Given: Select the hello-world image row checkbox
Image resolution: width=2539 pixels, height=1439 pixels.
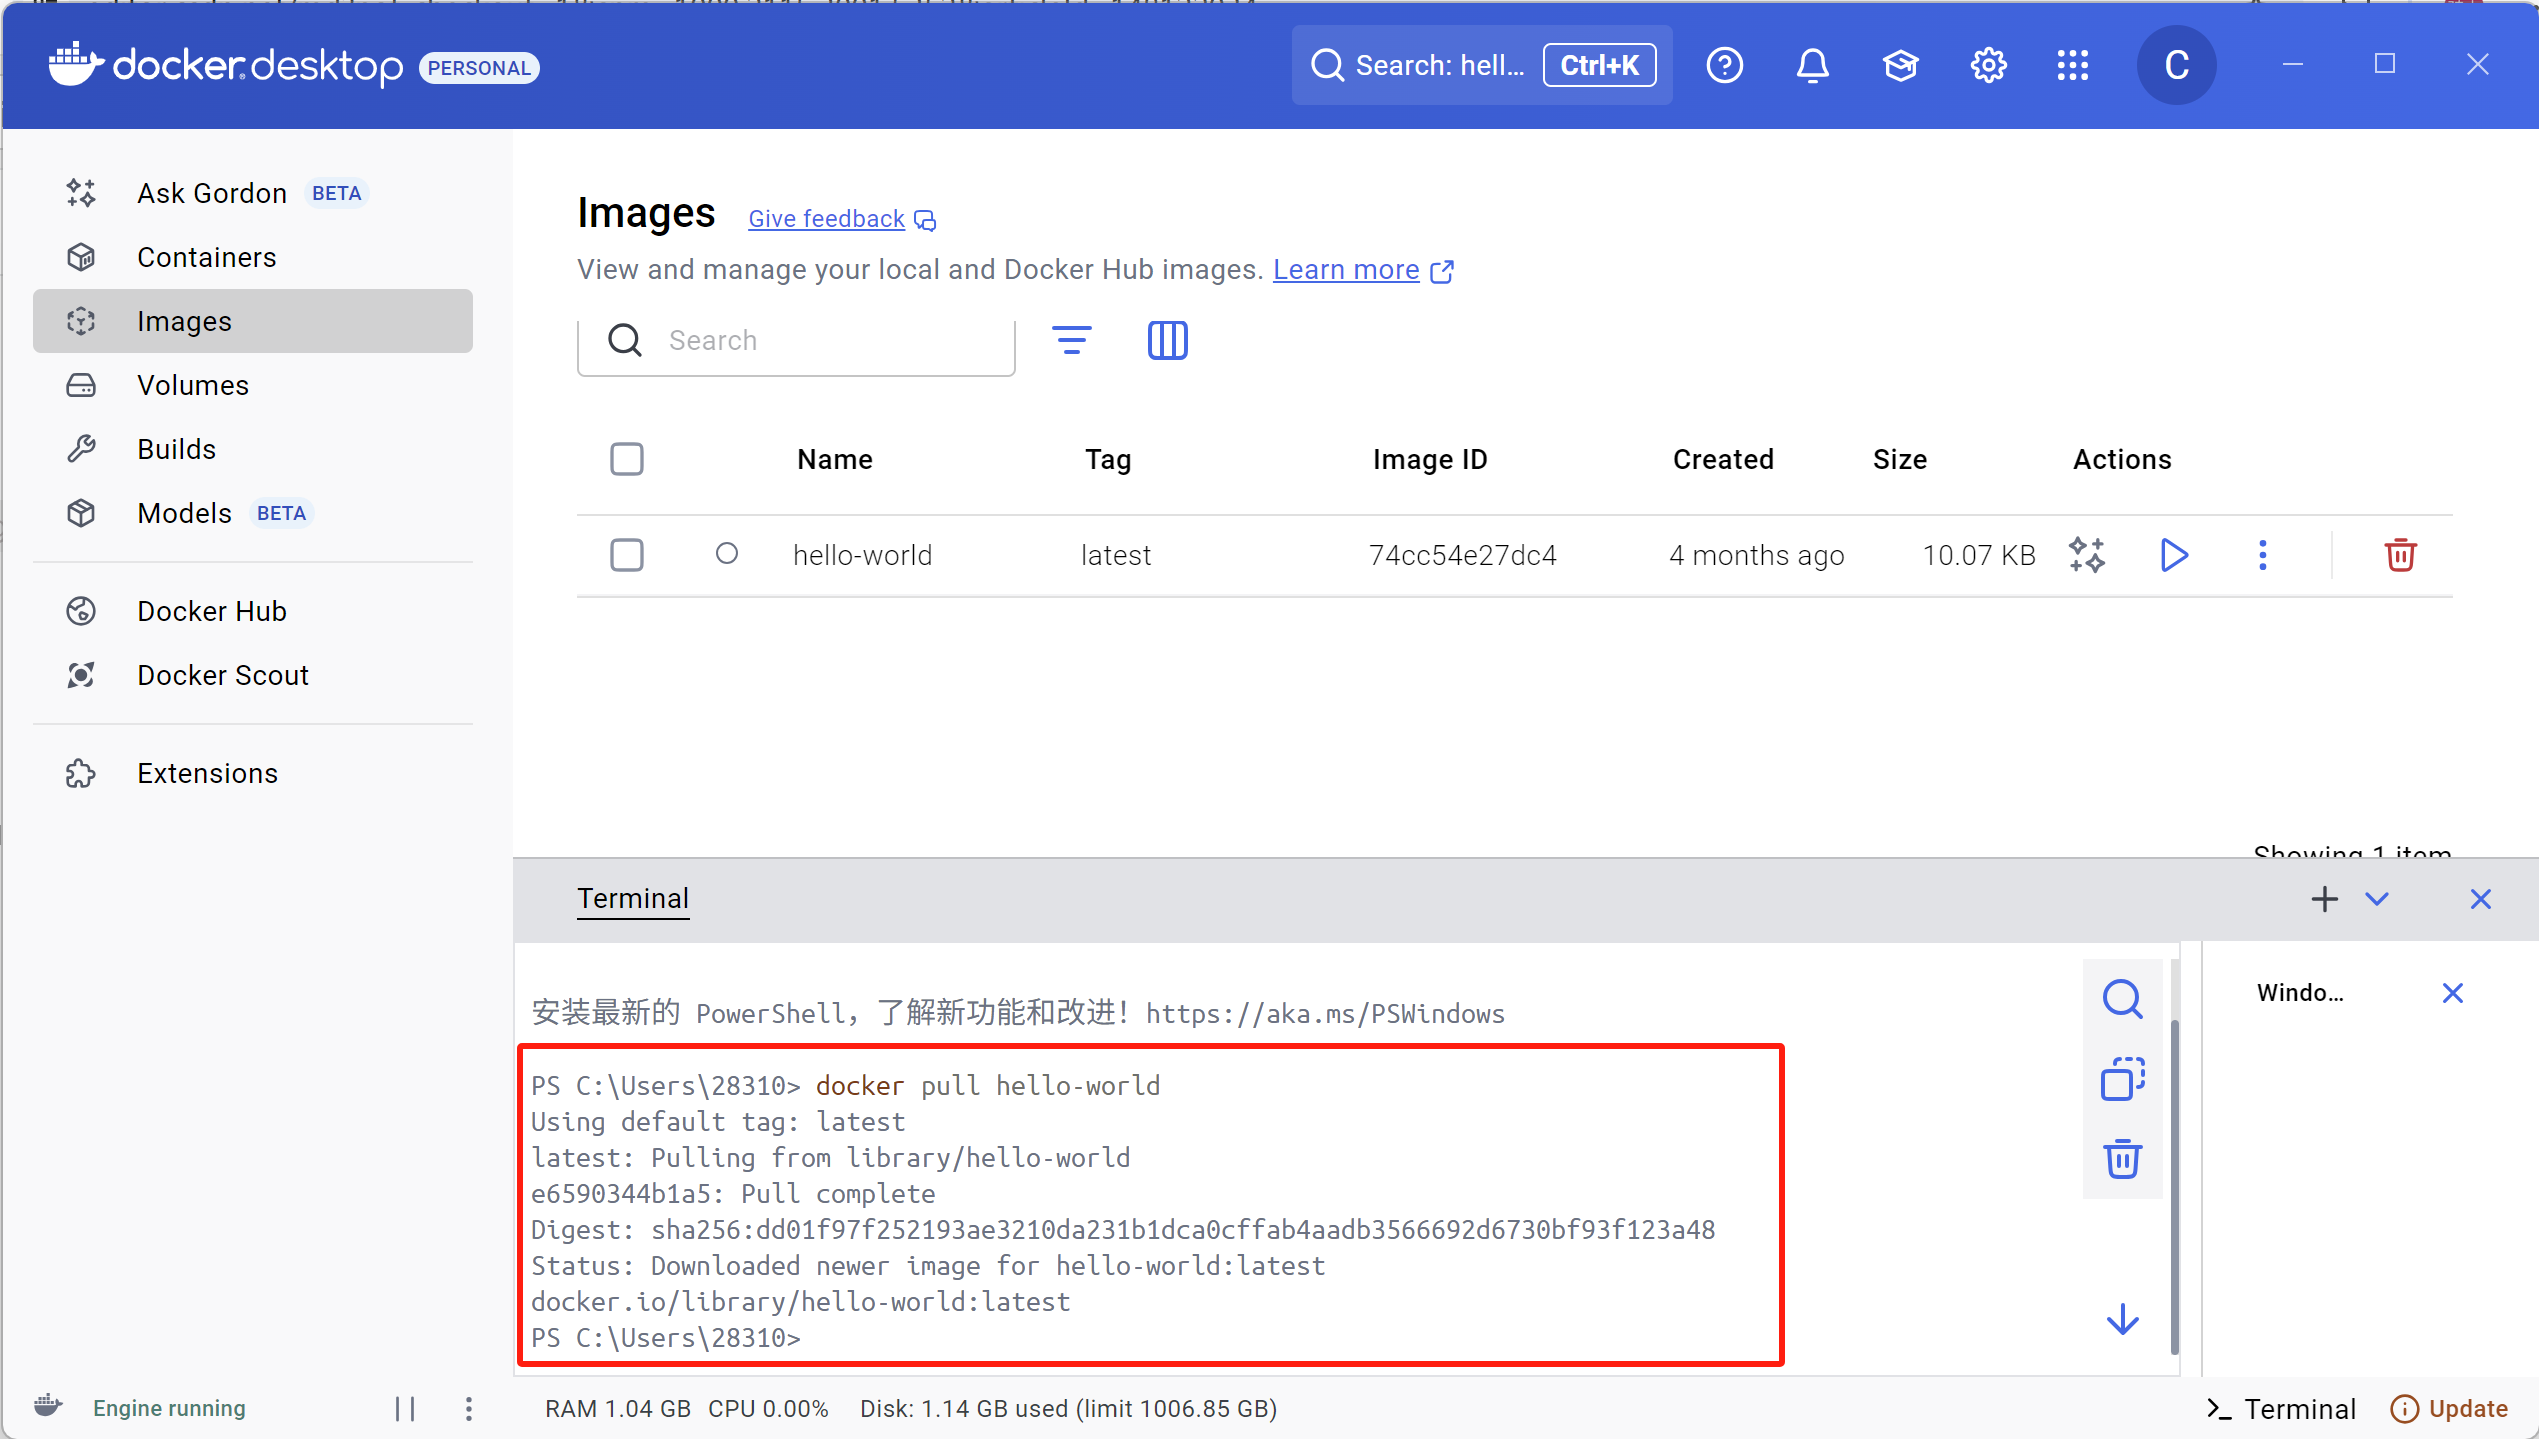Looking at the screenshot, I should coord(627,555).
